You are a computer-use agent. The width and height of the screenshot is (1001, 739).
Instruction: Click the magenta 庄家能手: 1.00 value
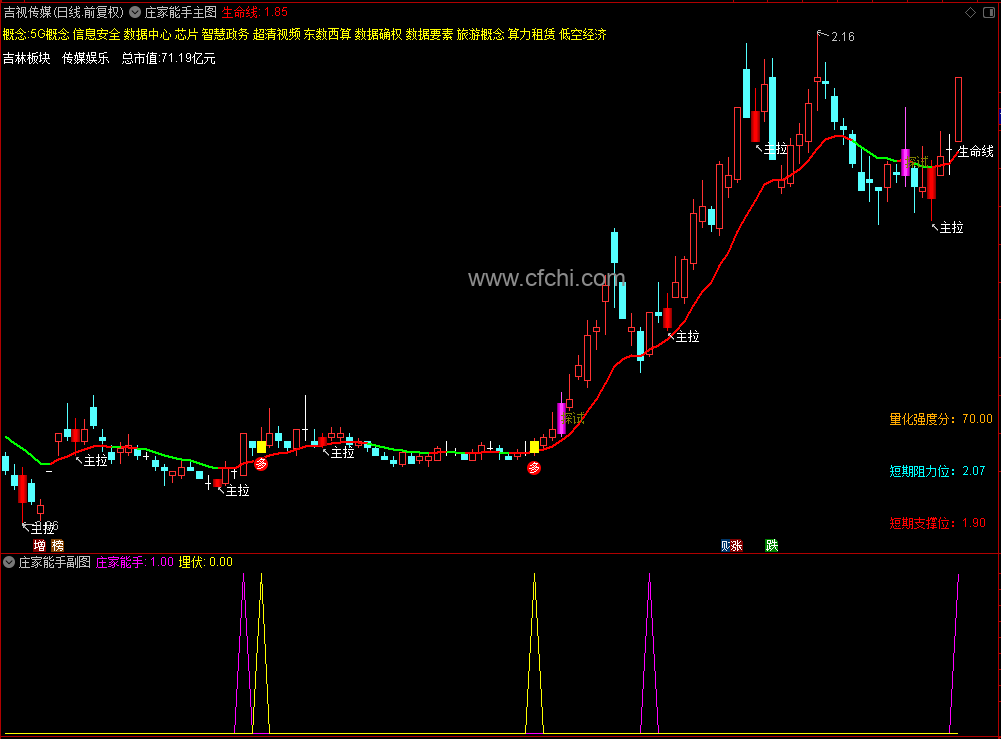[x=135, y=562]
